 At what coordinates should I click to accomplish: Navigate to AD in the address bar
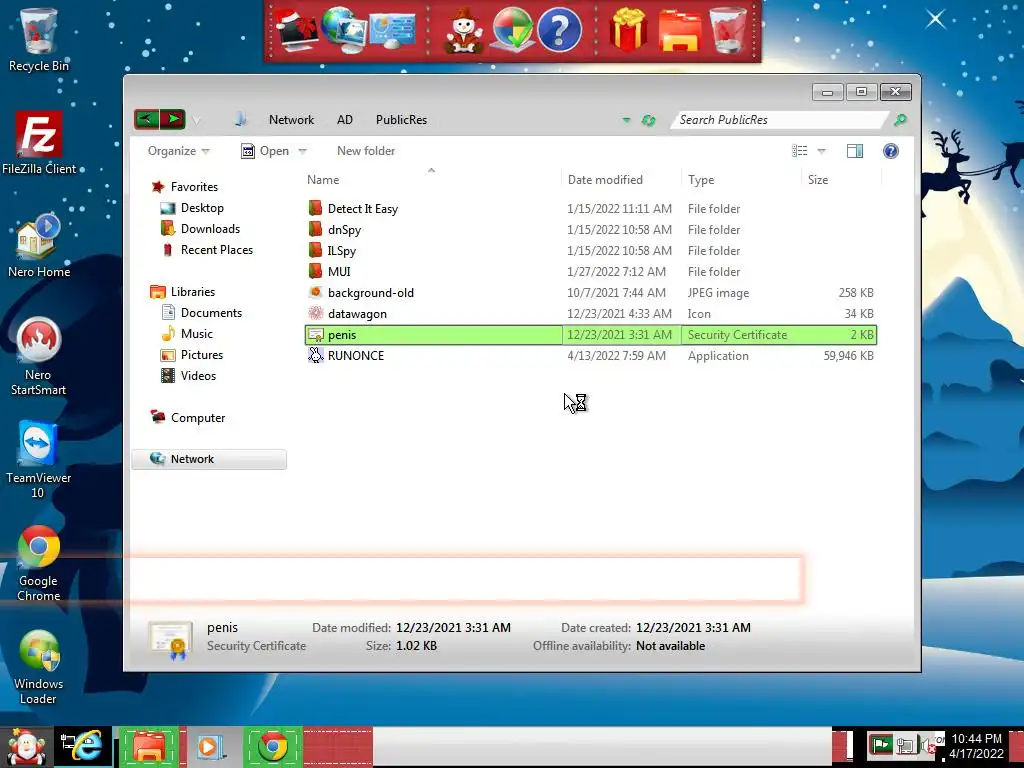pos(345,120)
